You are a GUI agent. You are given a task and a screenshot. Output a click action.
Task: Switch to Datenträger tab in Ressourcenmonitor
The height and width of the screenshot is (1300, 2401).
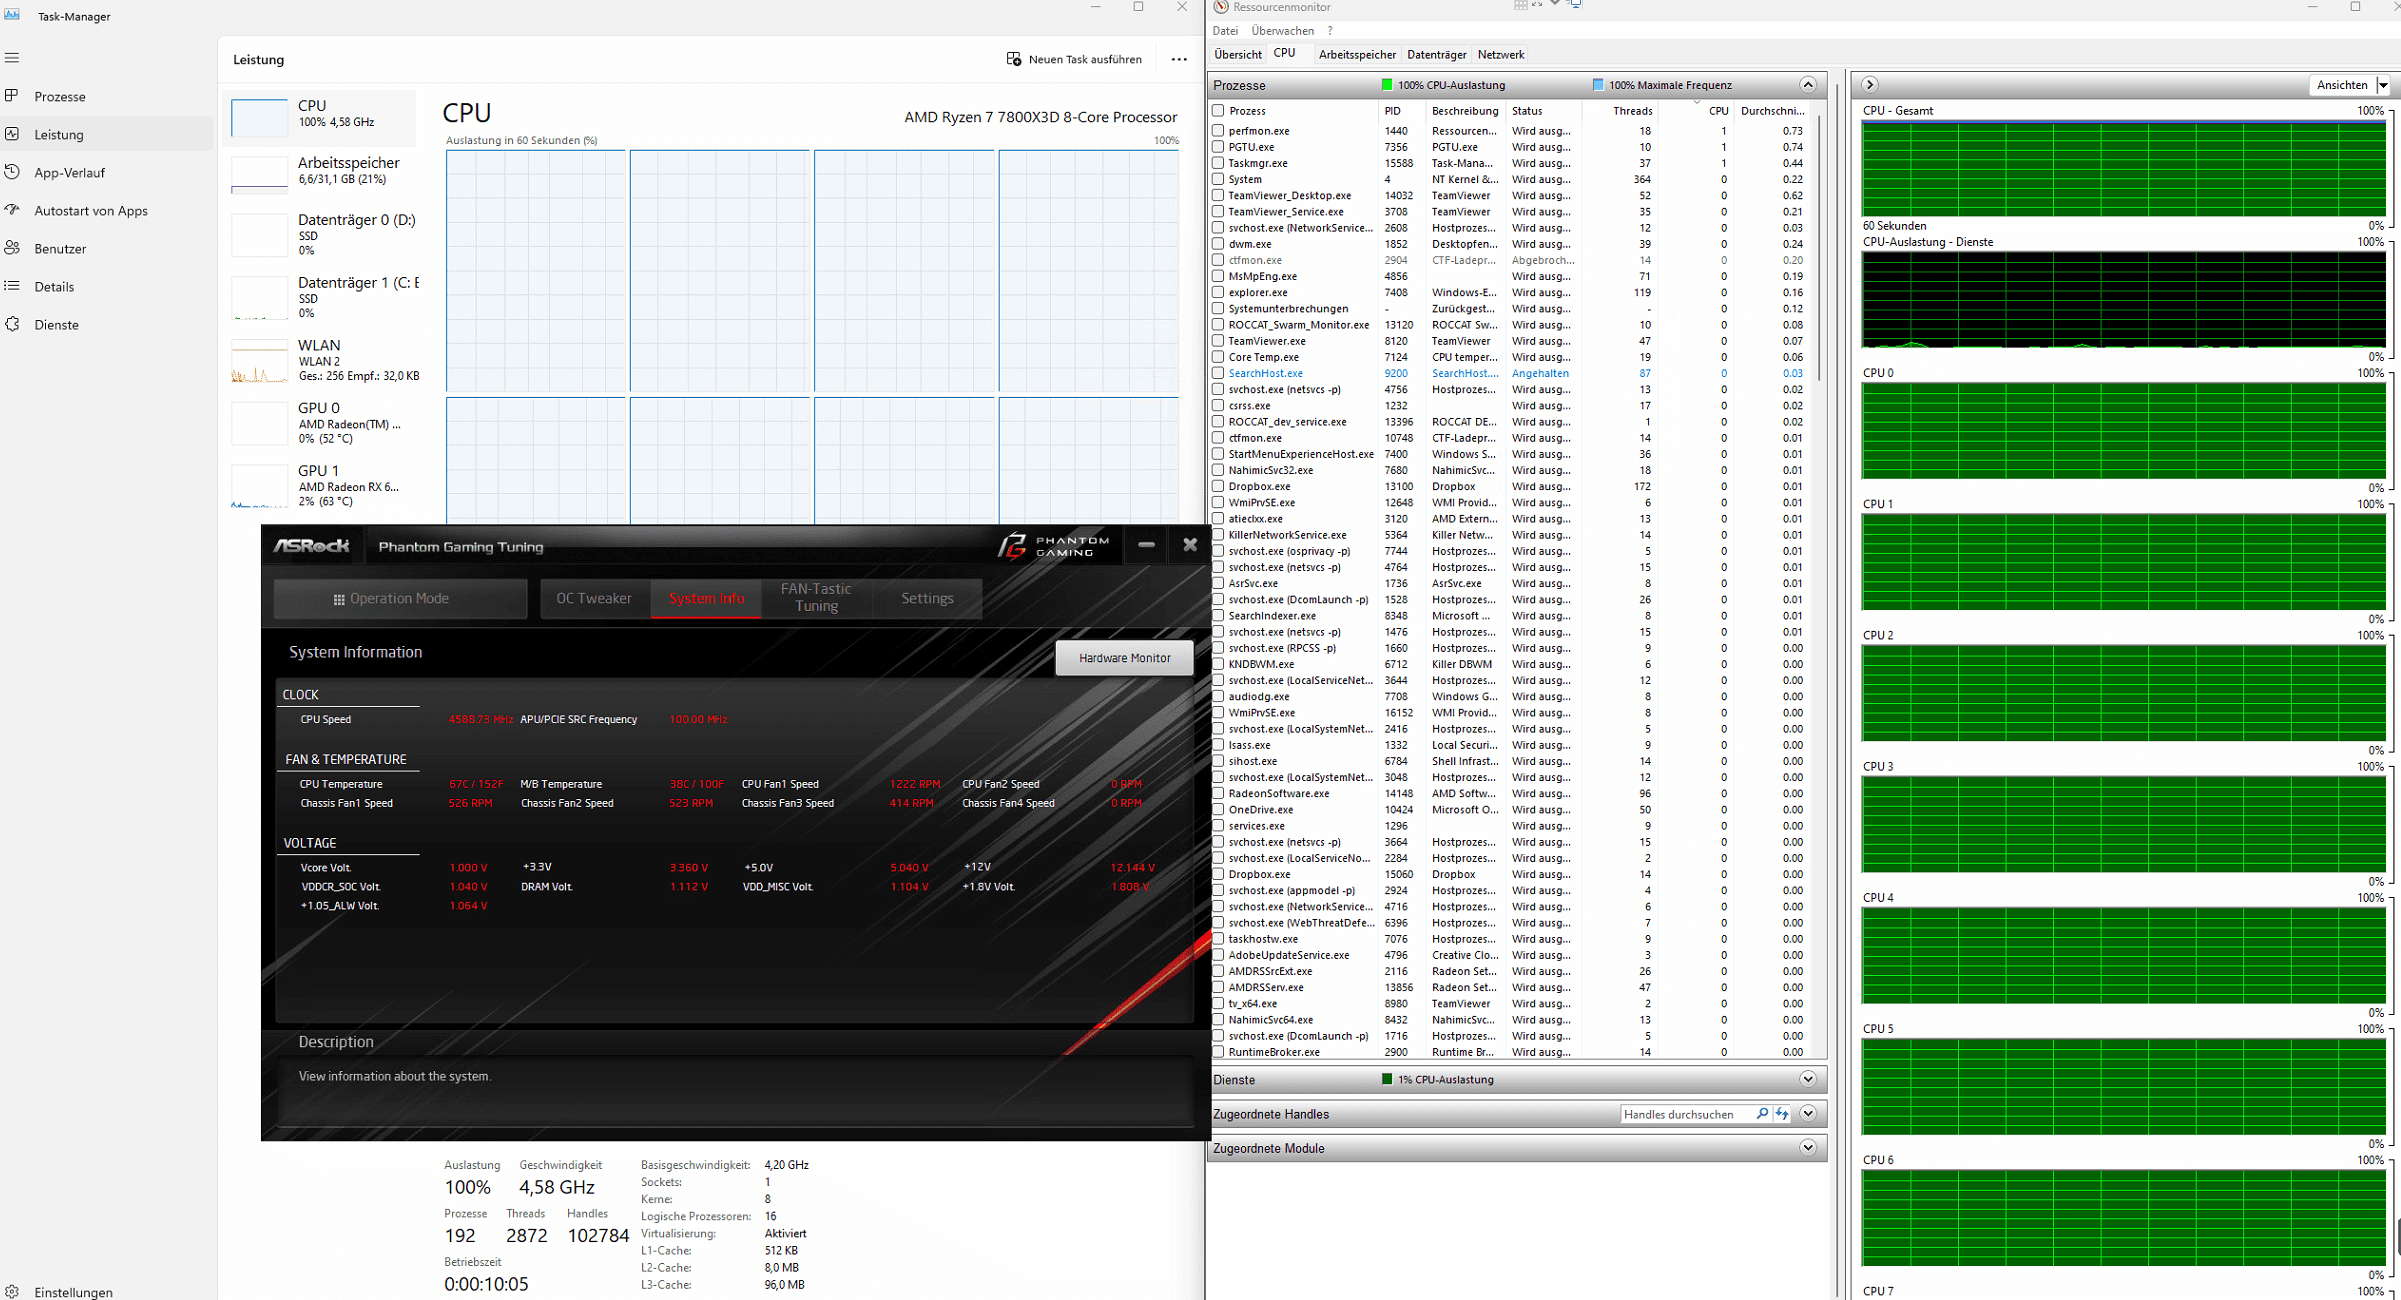coord(1436,54)
